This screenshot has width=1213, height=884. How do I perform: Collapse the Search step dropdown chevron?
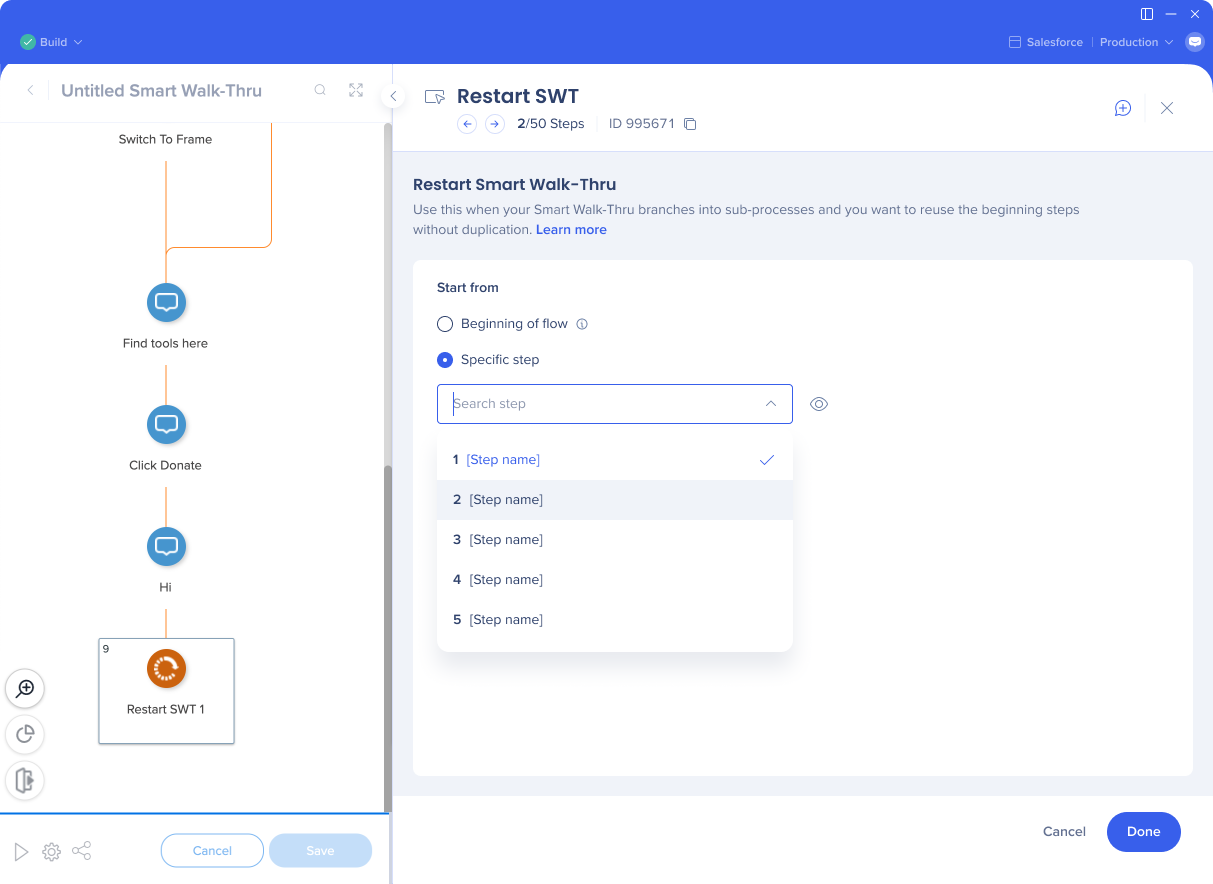point(770,404)
